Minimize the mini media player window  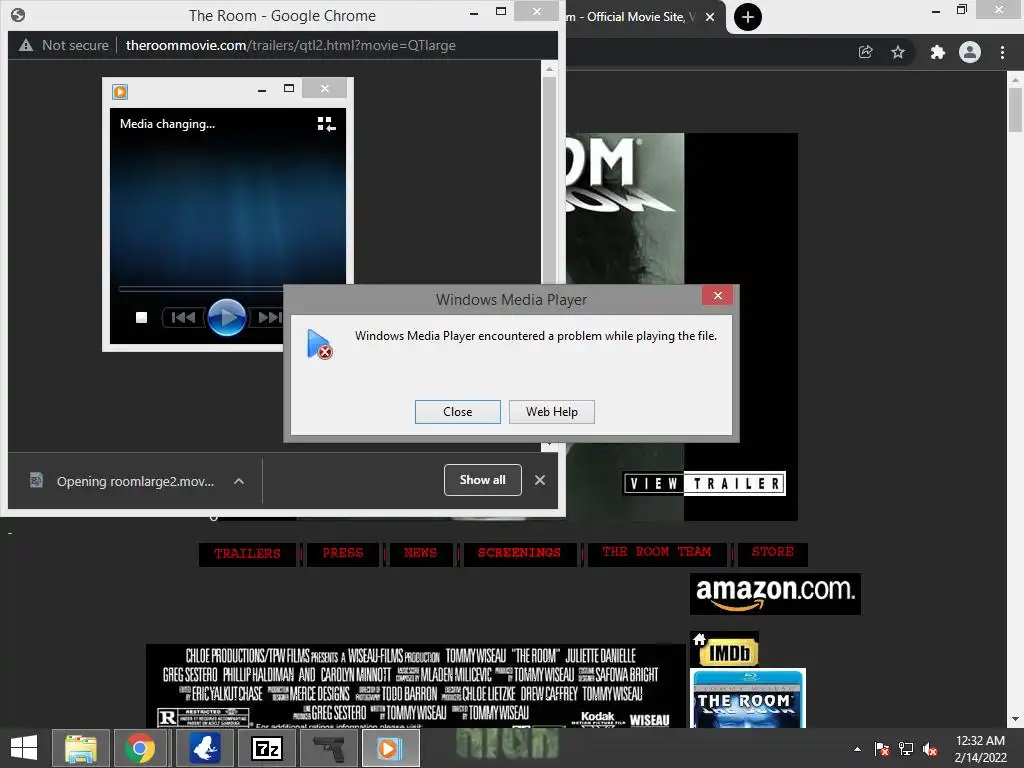click(262, 89)
